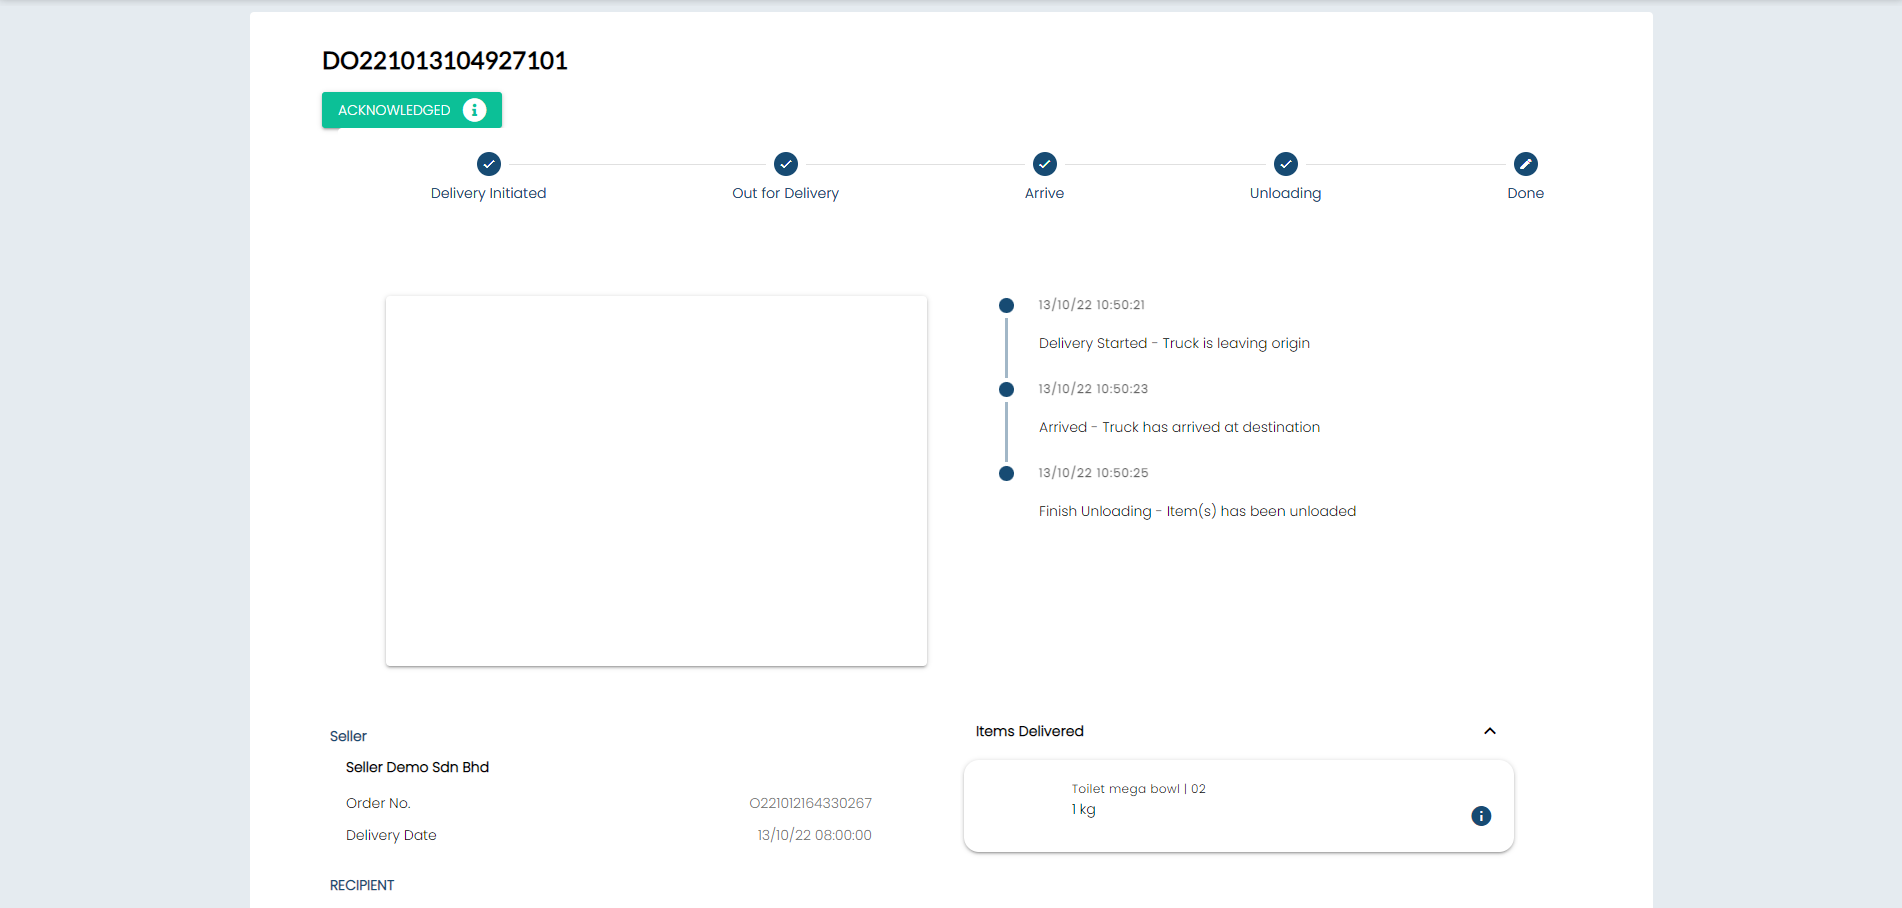1902x908 pixels.
Task: Collapse the Items Delivered section
Action: click(1489, 731)
